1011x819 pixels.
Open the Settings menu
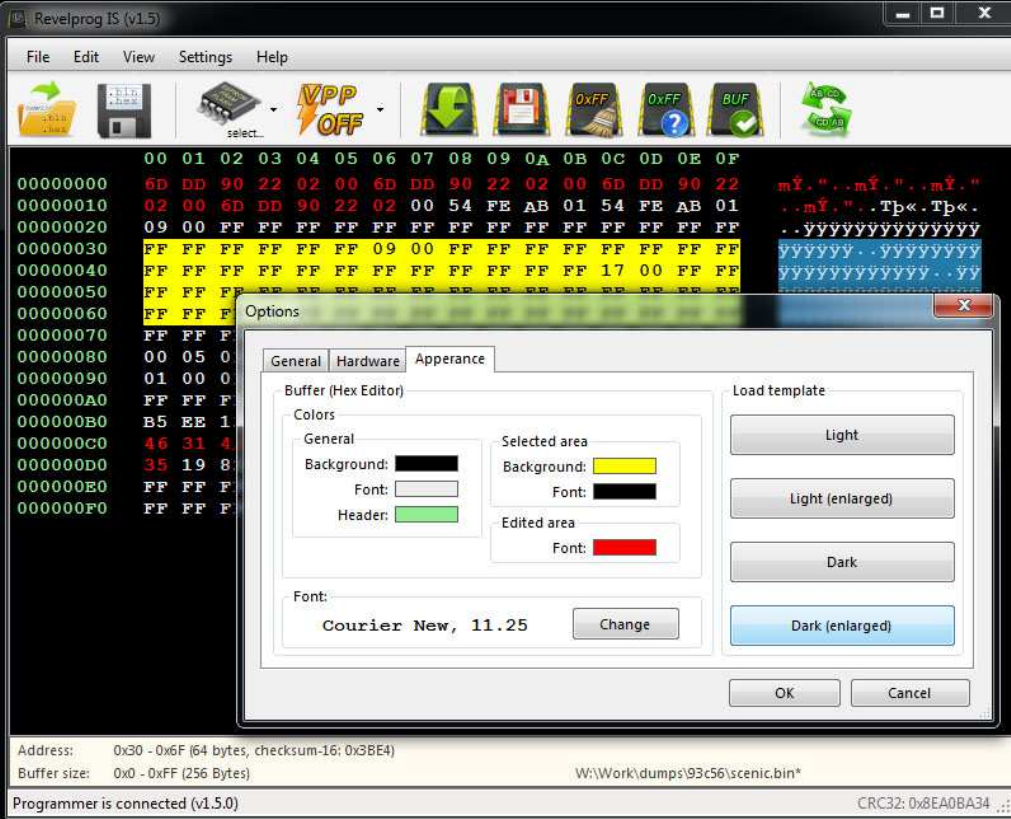(205, 57)
